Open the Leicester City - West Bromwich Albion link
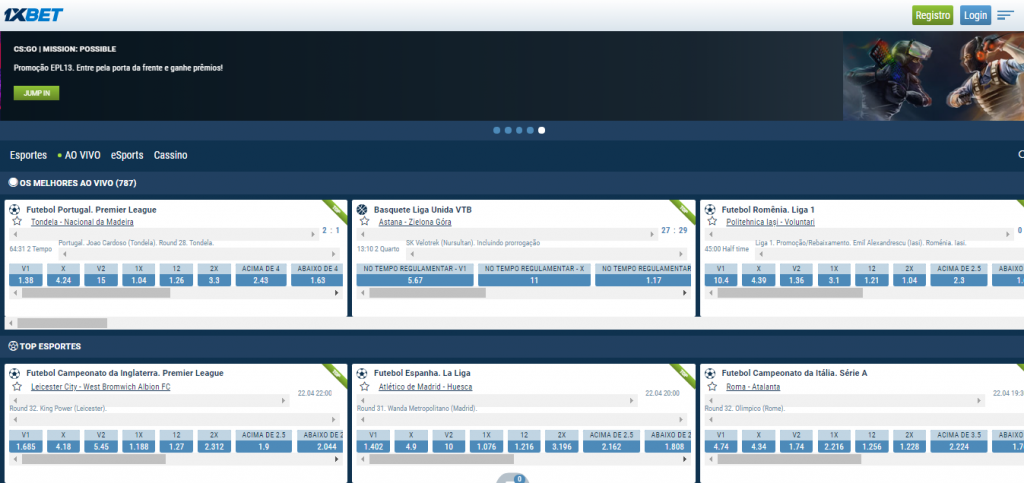Image resolution: width=1024 pixels, height=483 pixels. [101, 386]
